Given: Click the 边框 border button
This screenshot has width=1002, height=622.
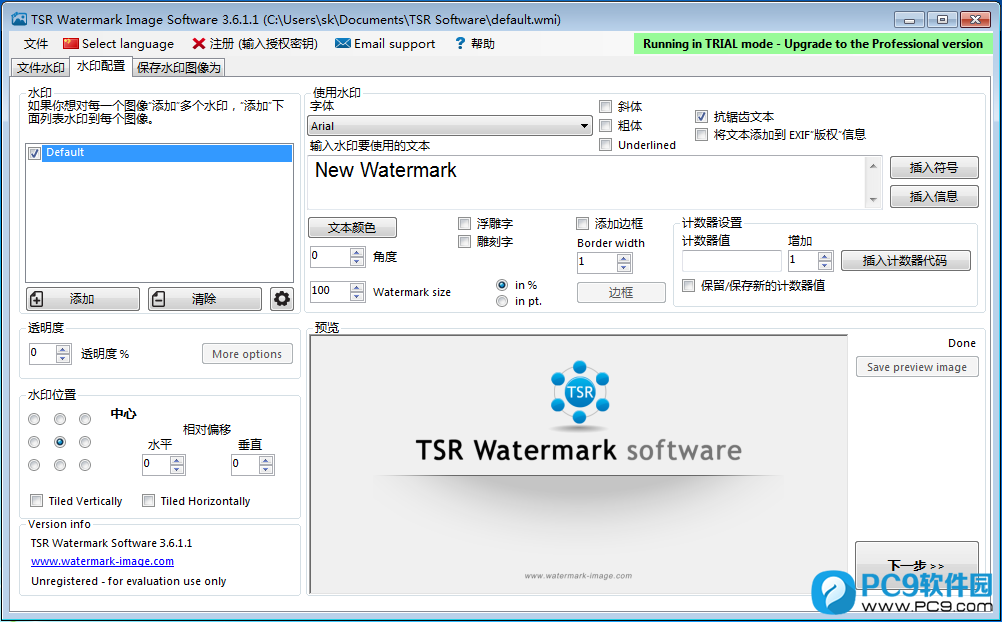Looking at the screenshot, I should (x=621, y=293).
